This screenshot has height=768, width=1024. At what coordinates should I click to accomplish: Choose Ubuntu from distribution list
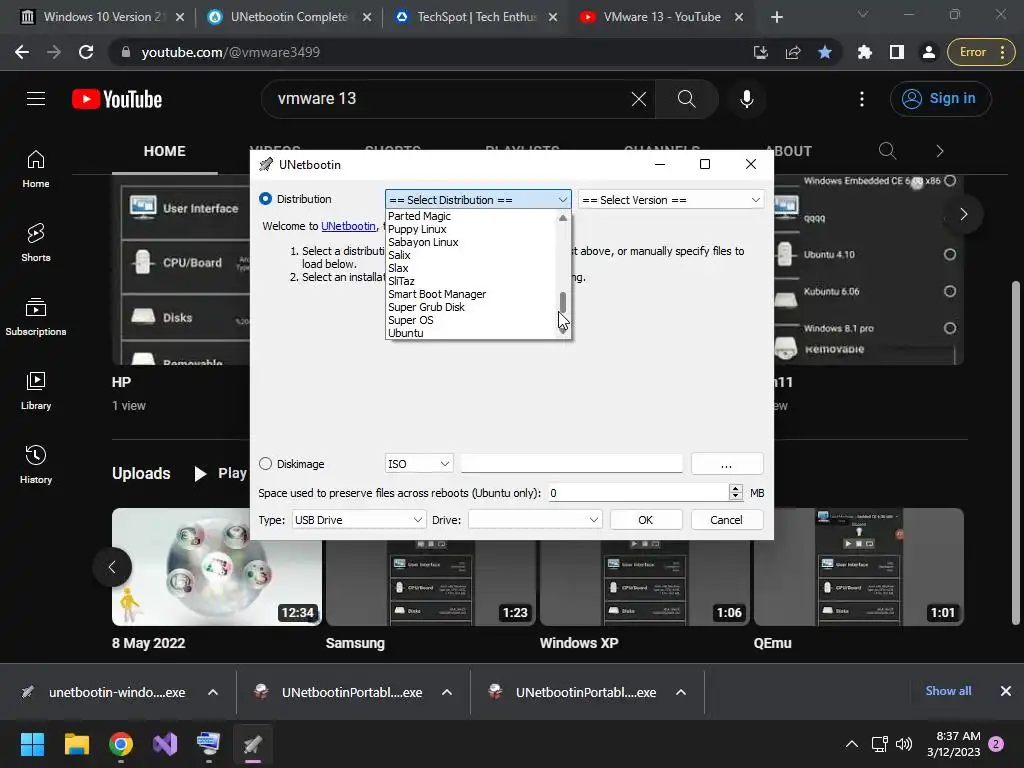[x=406, y=333]
